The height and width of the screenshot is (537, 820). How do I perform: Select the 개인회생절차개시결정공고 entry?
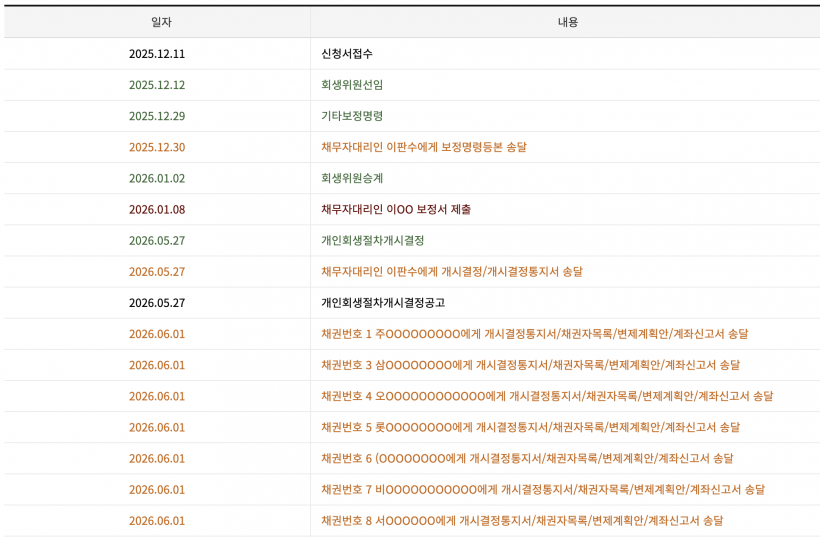click(x=383, y=303)
